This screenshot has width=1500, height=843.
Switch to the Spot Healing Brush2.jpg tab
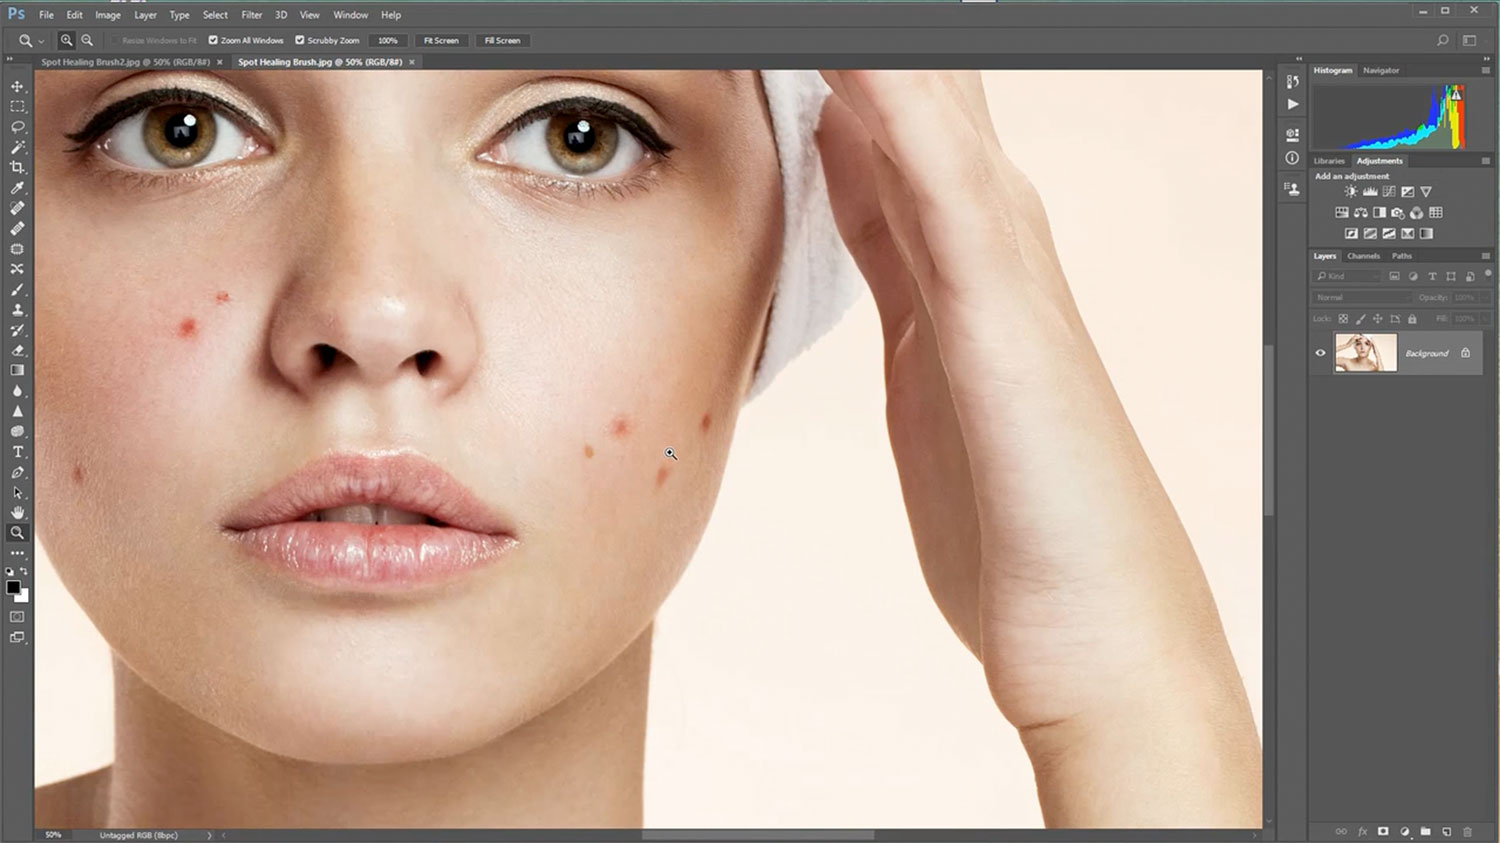125,62
